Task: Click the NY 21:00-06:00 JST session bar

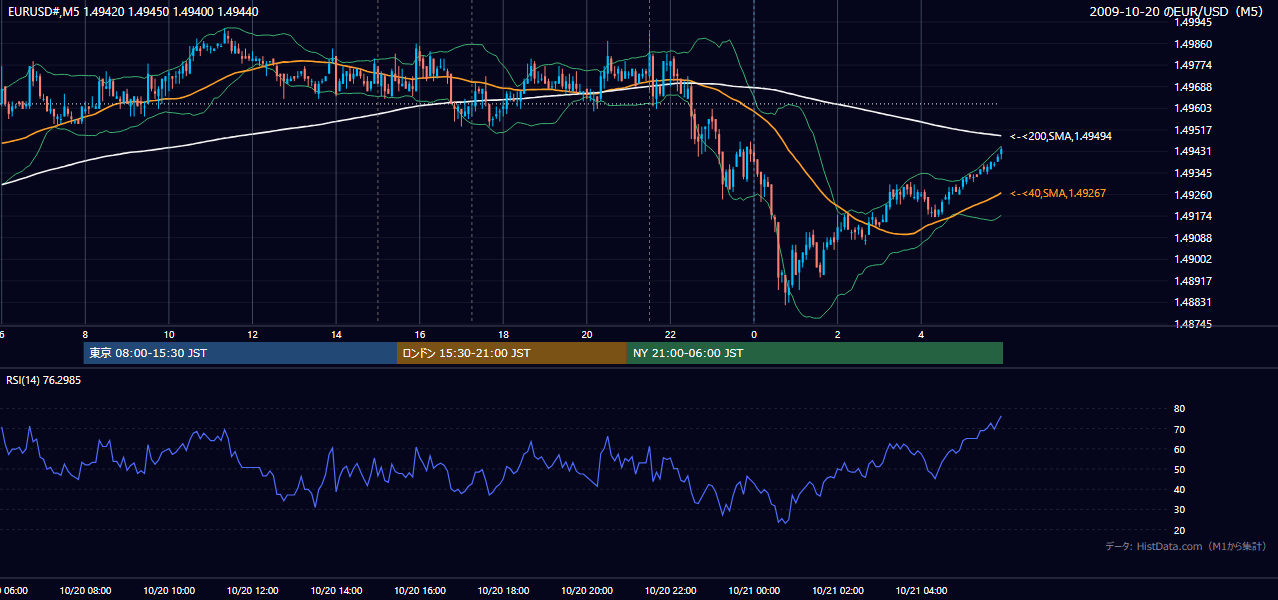Action: (x=815, y=353)
